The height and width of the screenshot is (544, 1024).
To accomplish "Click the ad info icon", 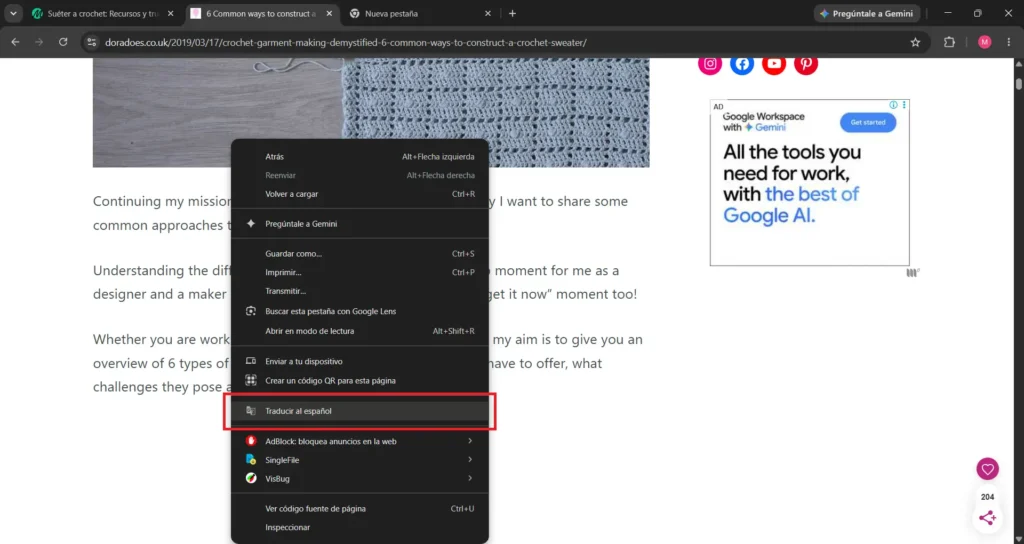I will (x=893, y=105).
